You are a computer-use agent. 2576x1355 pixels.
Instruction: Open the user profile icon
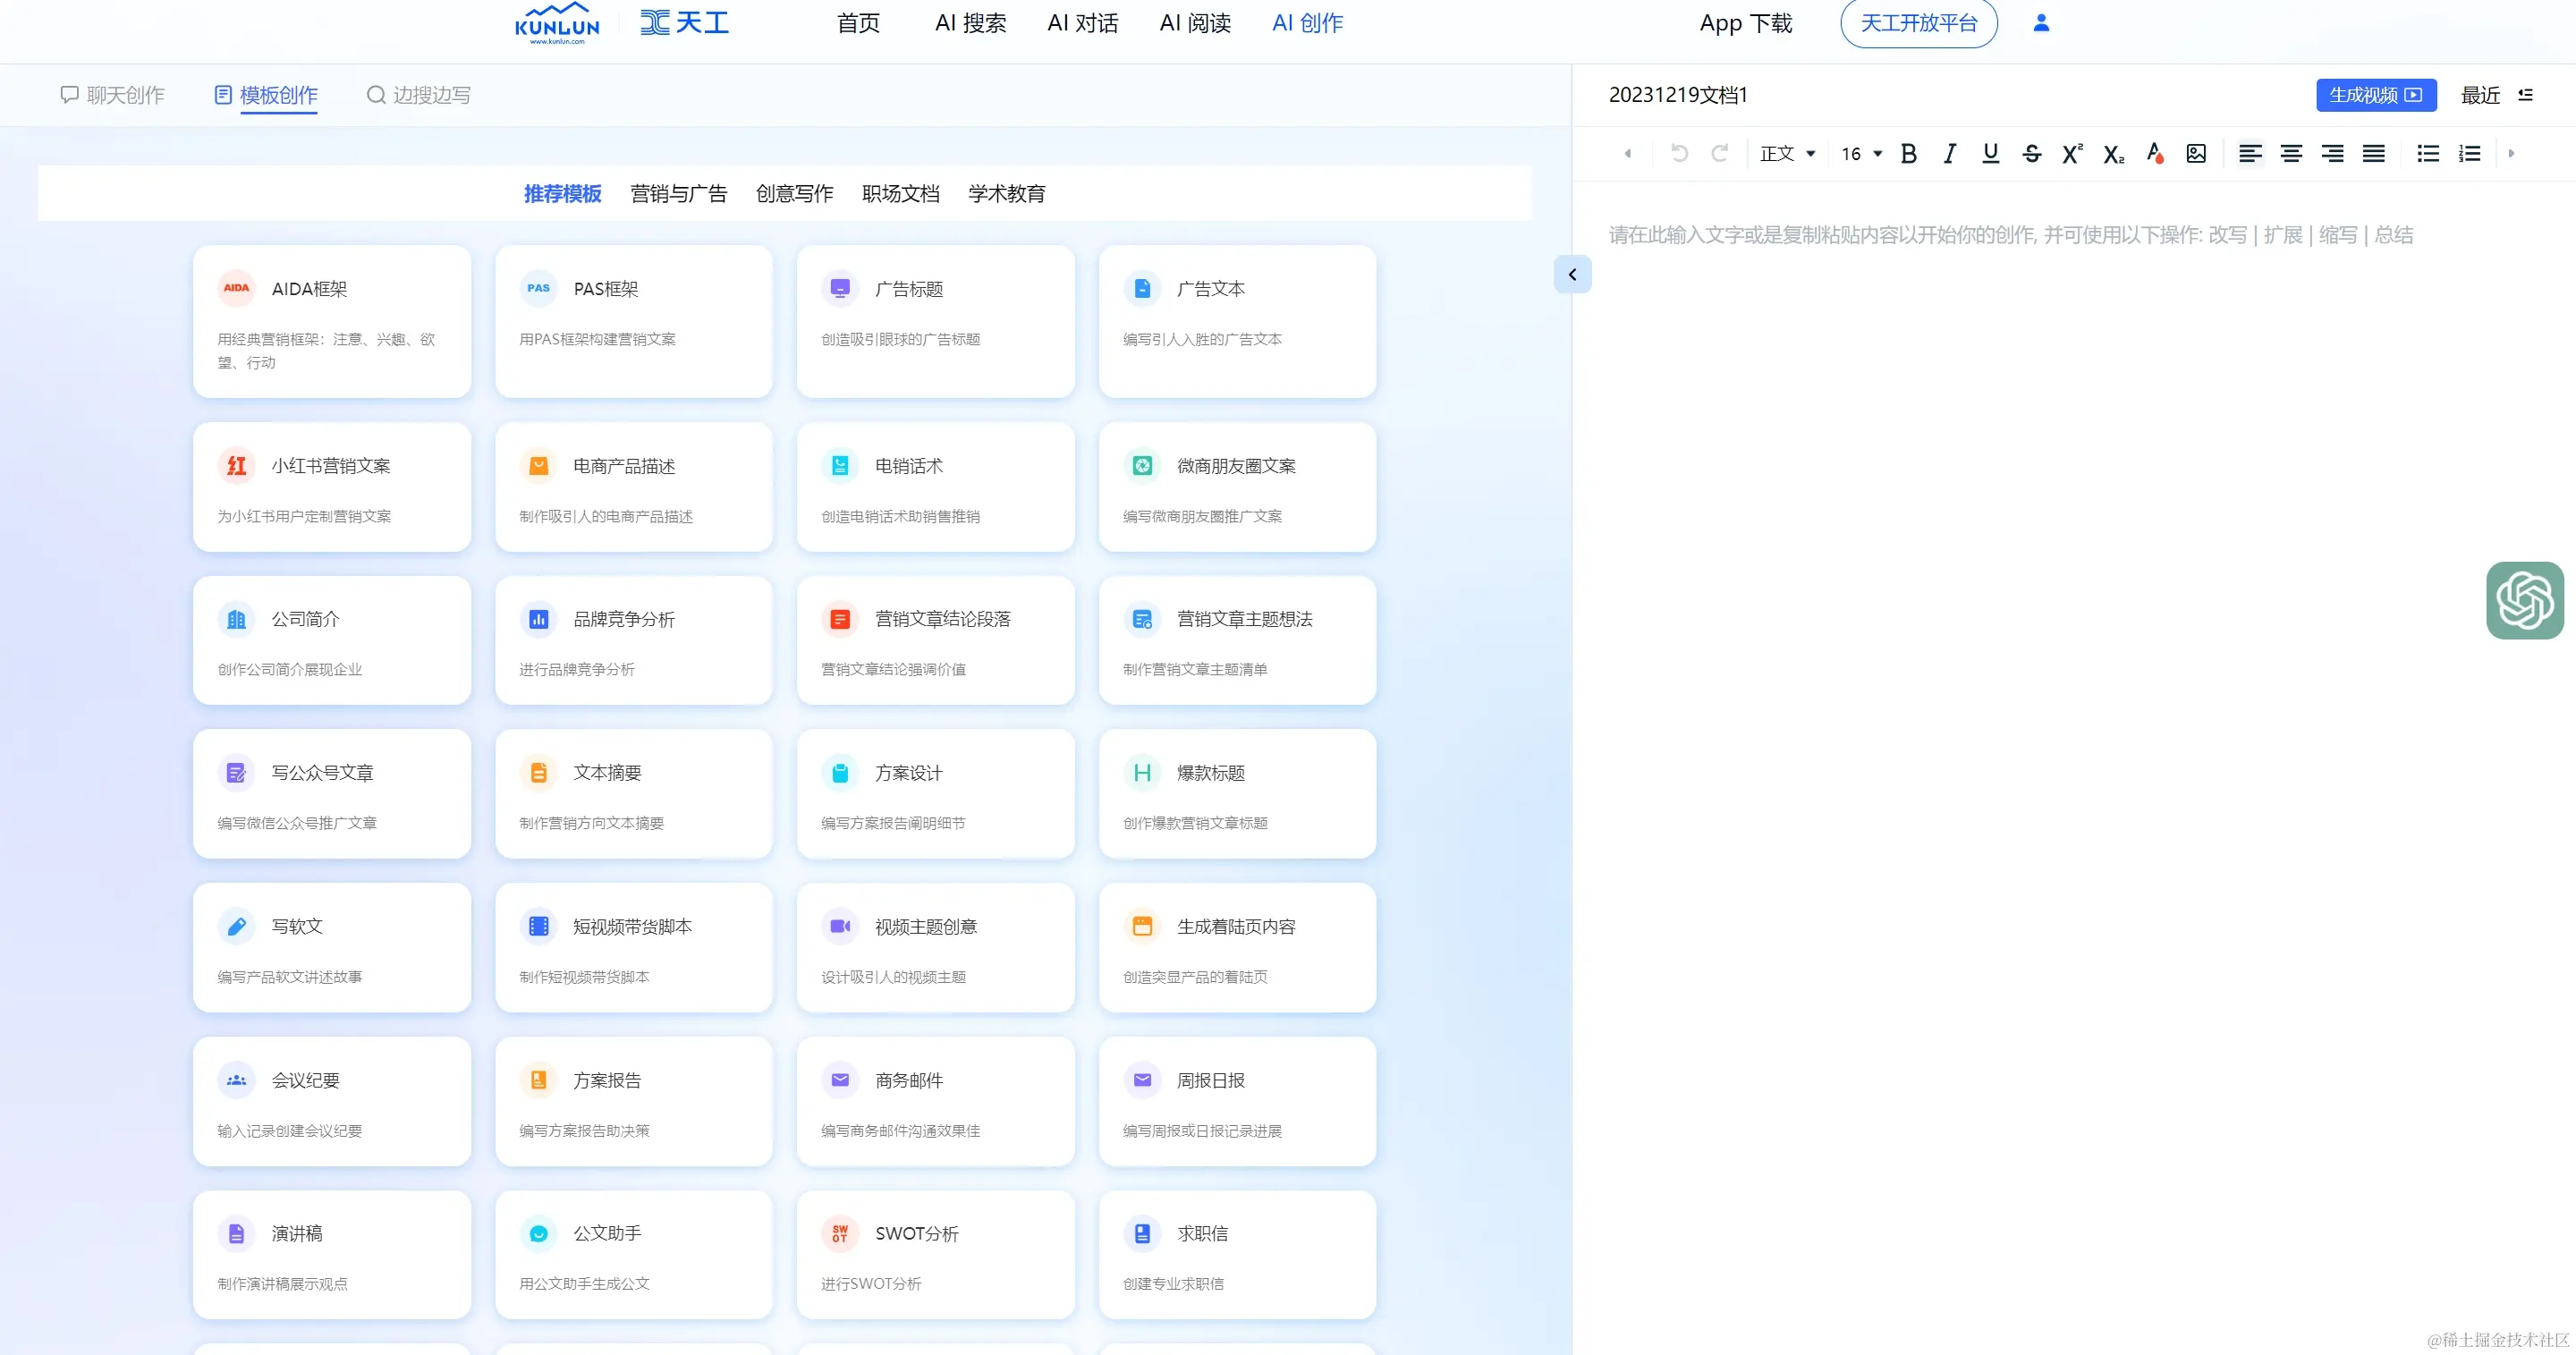pos(2041,23)
